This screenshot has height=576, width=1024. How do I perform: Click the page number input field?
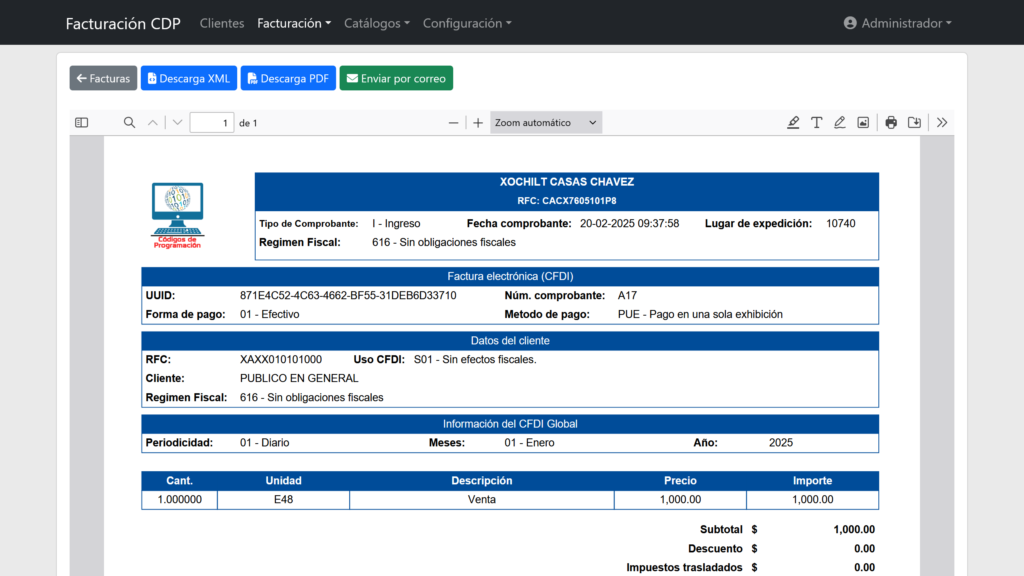211,123
